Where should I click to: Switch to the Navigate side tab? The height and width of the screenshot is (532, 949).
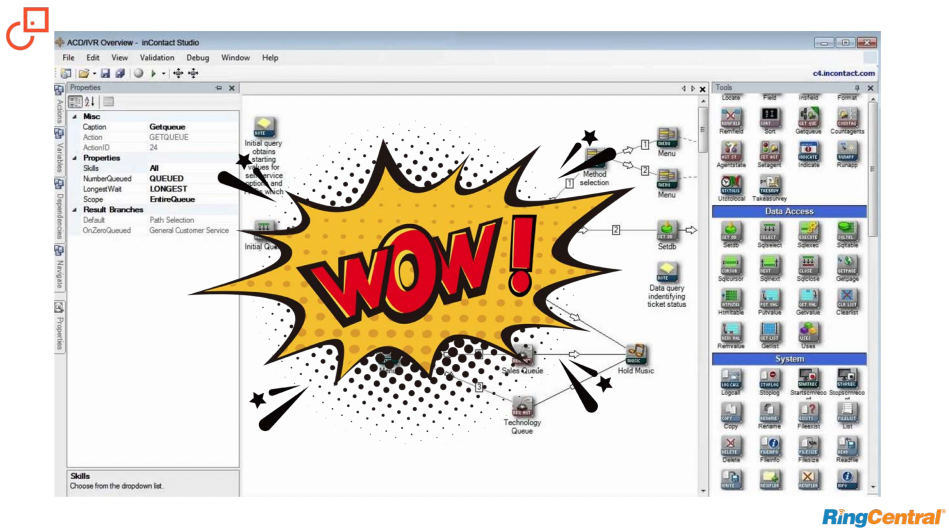coord(59,268)
